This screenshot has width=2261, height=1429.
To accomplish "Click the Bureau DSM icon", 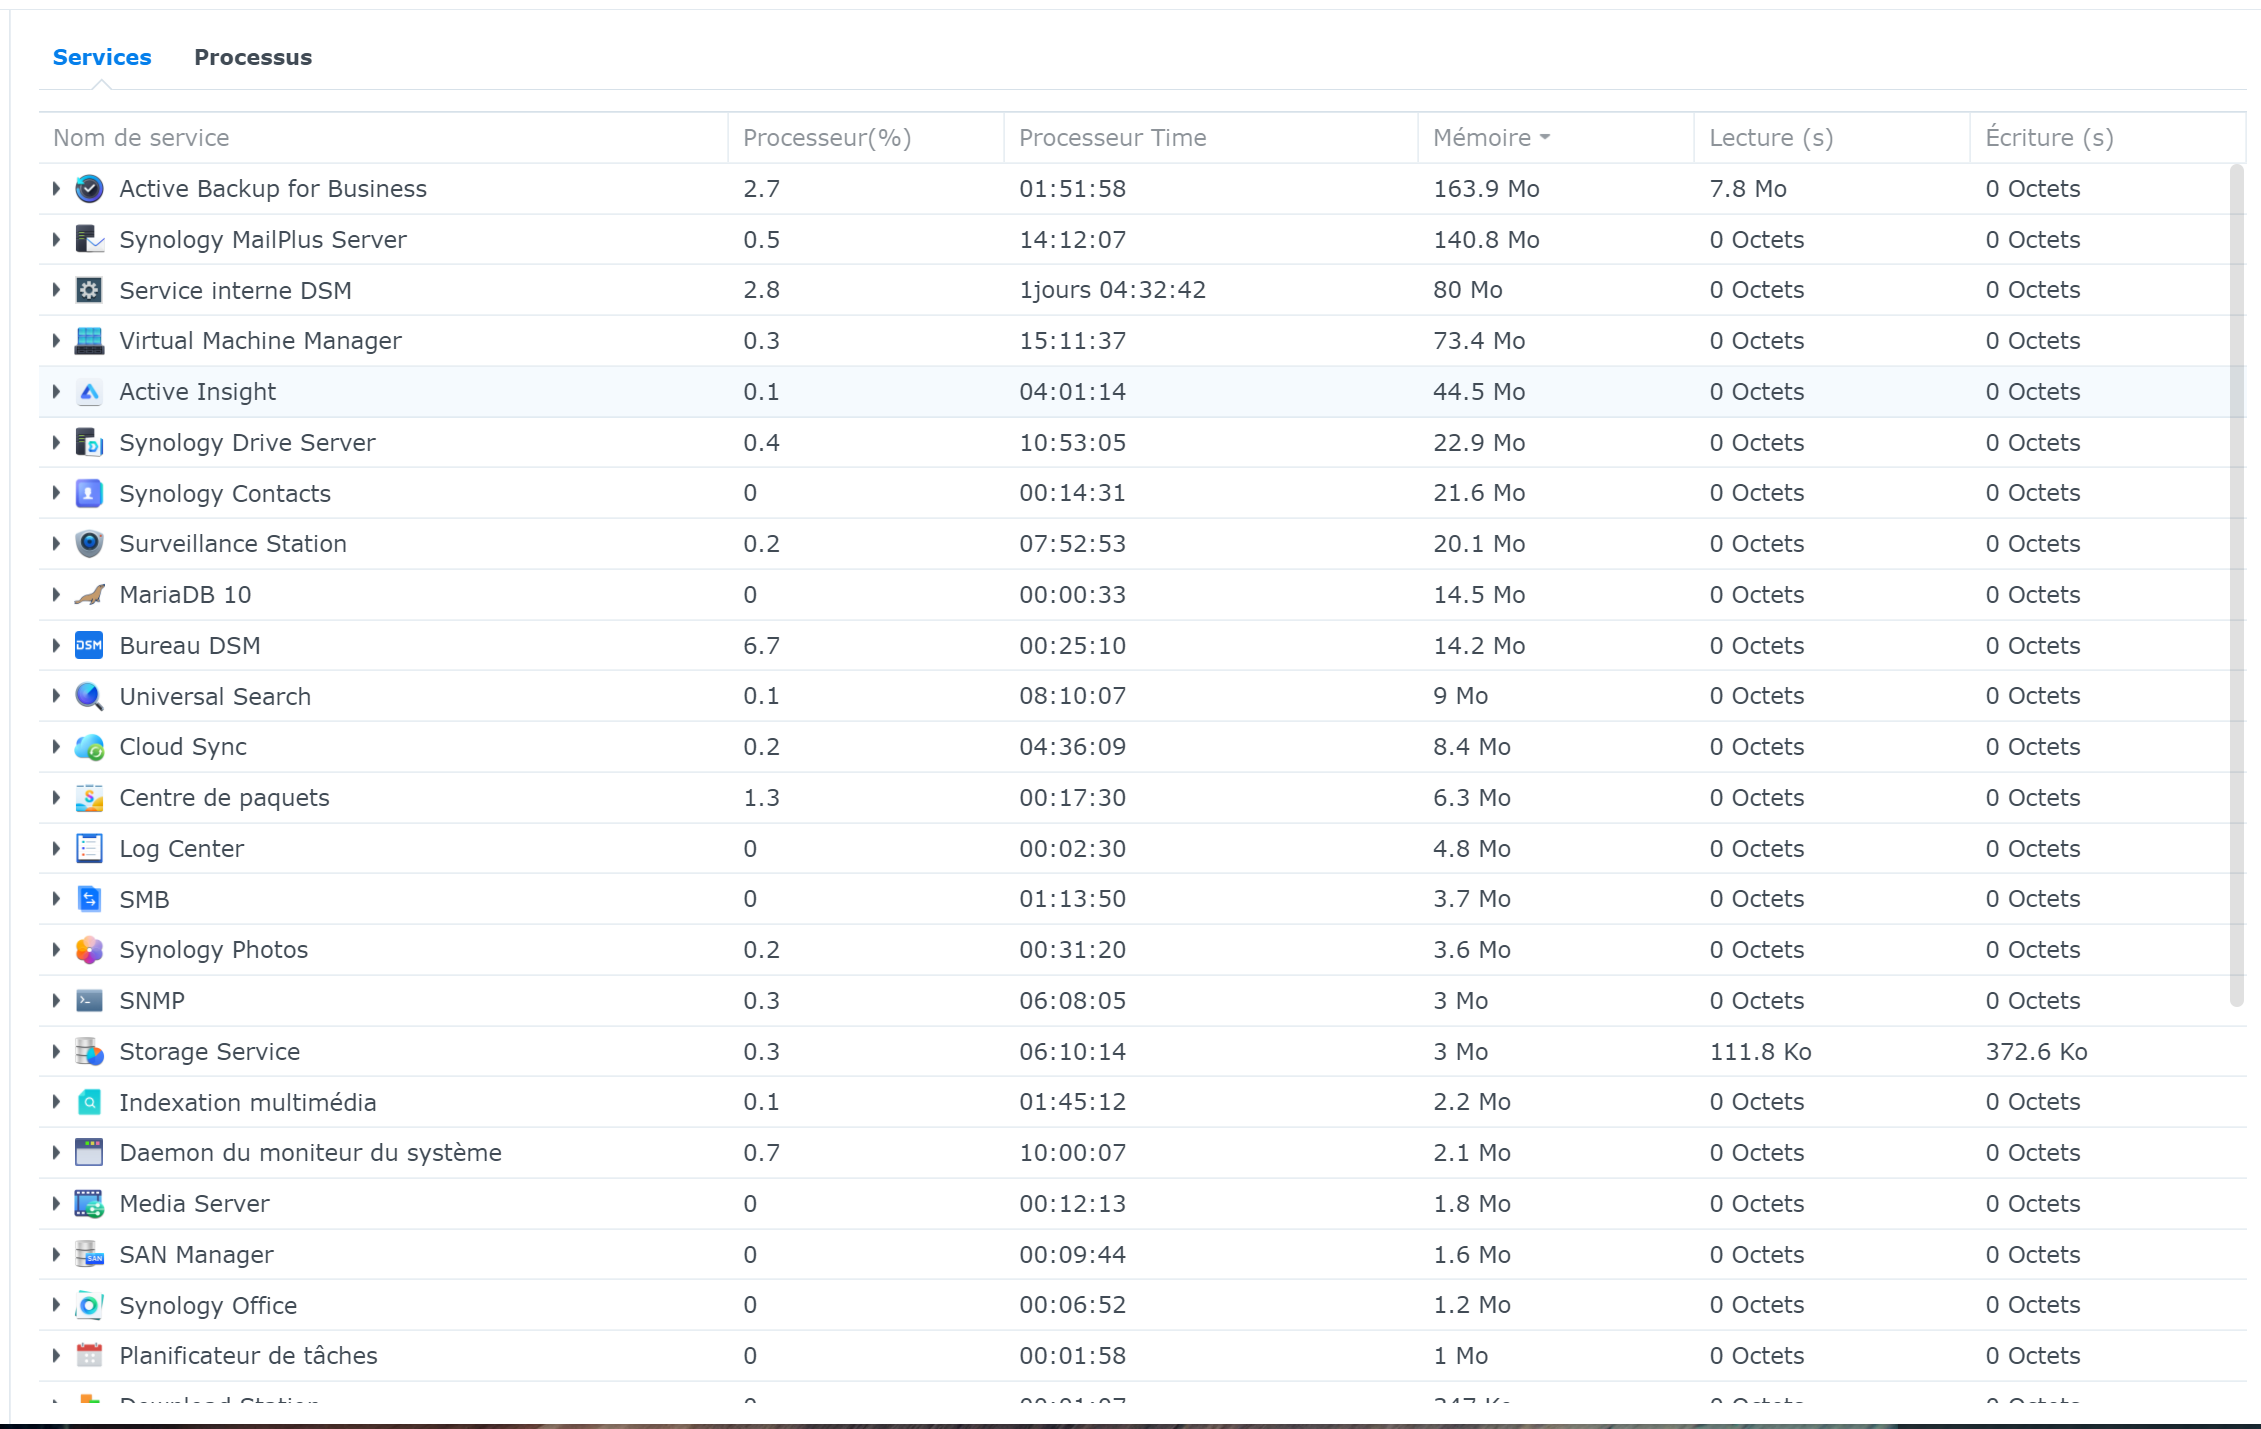I will tap(89, 645).
